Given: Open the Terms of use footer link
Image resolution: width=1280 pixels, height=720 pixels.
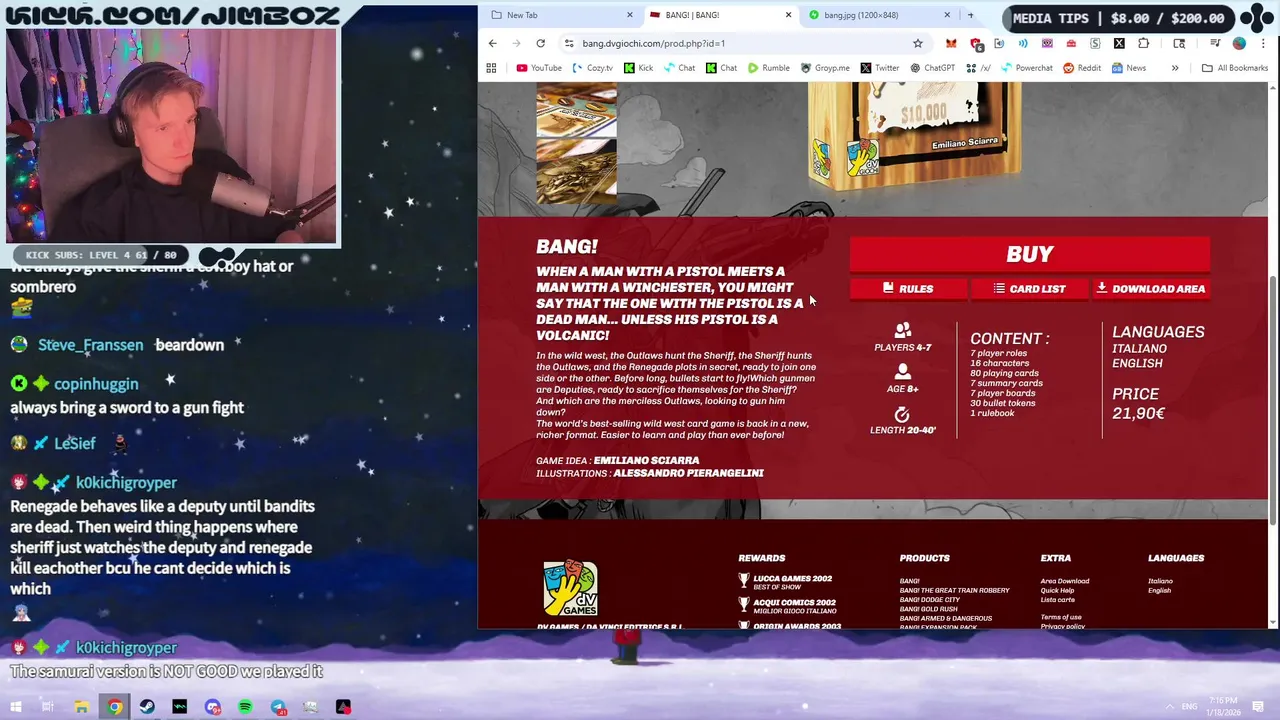Looking at the screenshot, I should (x=1060, y=617).
